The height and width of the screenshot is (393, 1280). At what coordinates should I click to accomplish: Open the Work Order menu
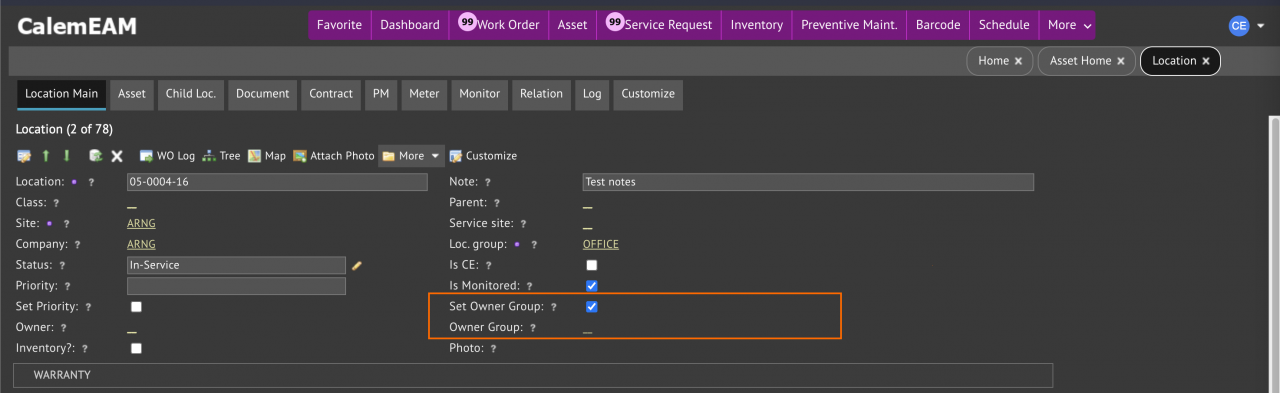pyautogui.click(x=498, y=25)
